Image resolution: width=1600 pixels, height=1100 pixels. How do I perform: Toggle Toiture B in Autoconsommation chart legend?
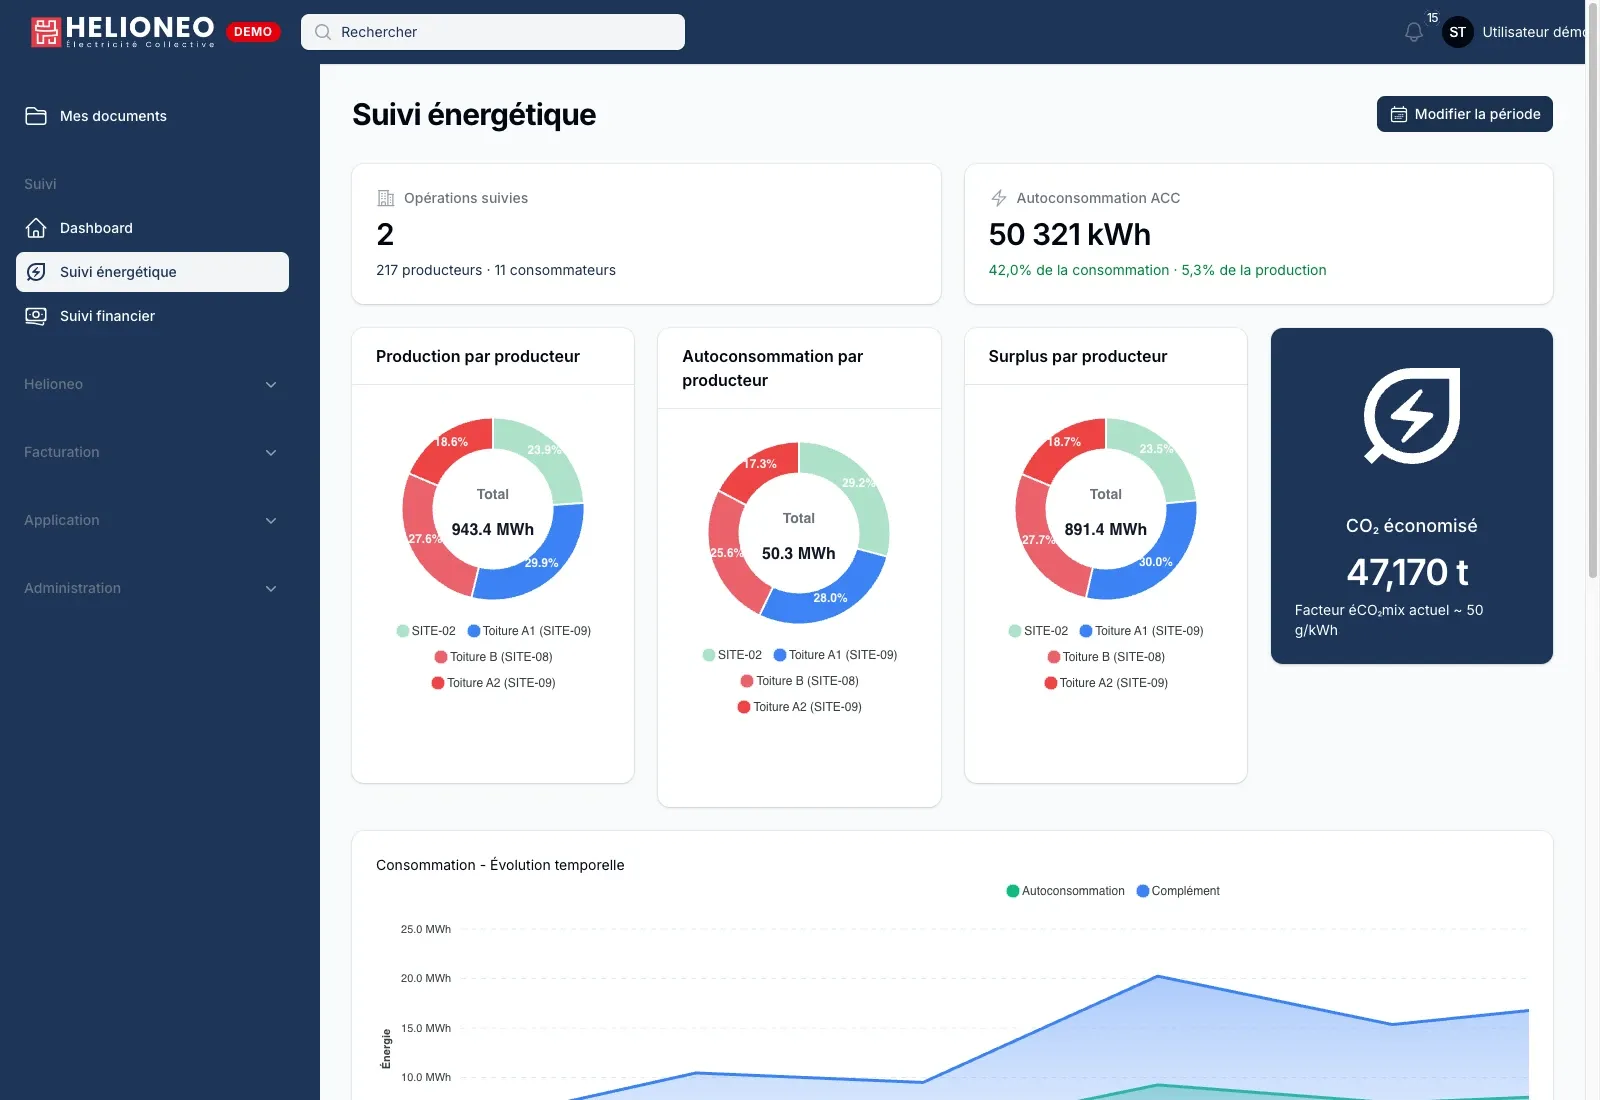point(799,681)
